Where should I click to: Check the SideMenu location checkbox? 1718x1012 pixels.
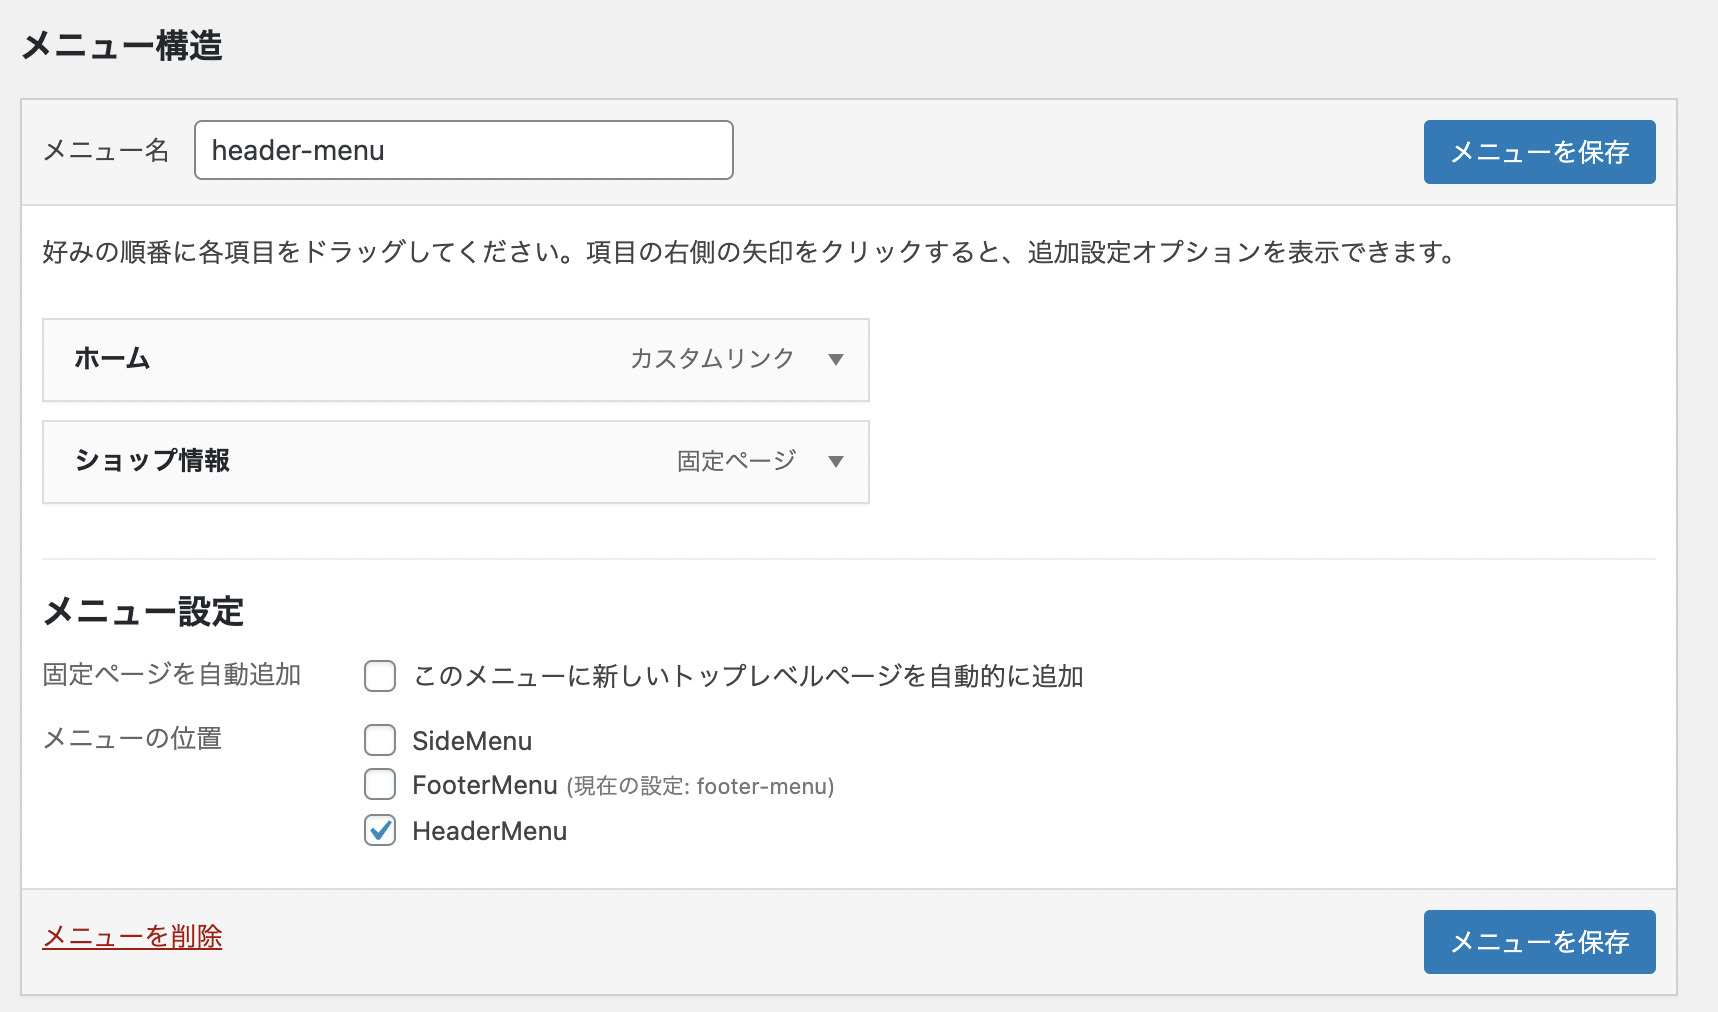[x=380, y=740]
